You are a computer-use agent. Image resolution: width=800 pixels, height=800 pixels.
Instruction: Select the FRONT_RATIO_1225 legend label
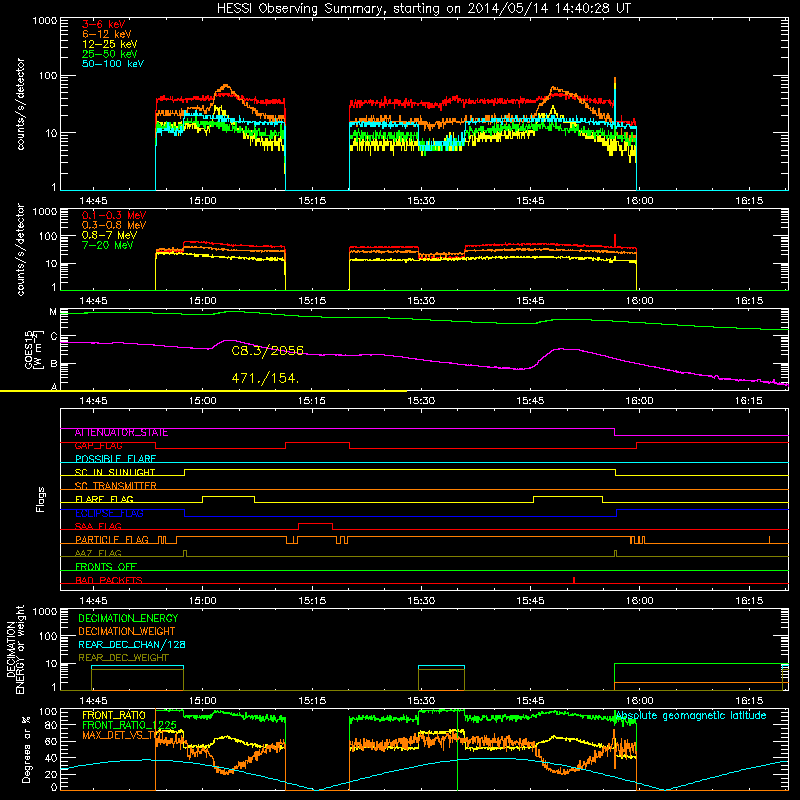(x=129, y=725)
